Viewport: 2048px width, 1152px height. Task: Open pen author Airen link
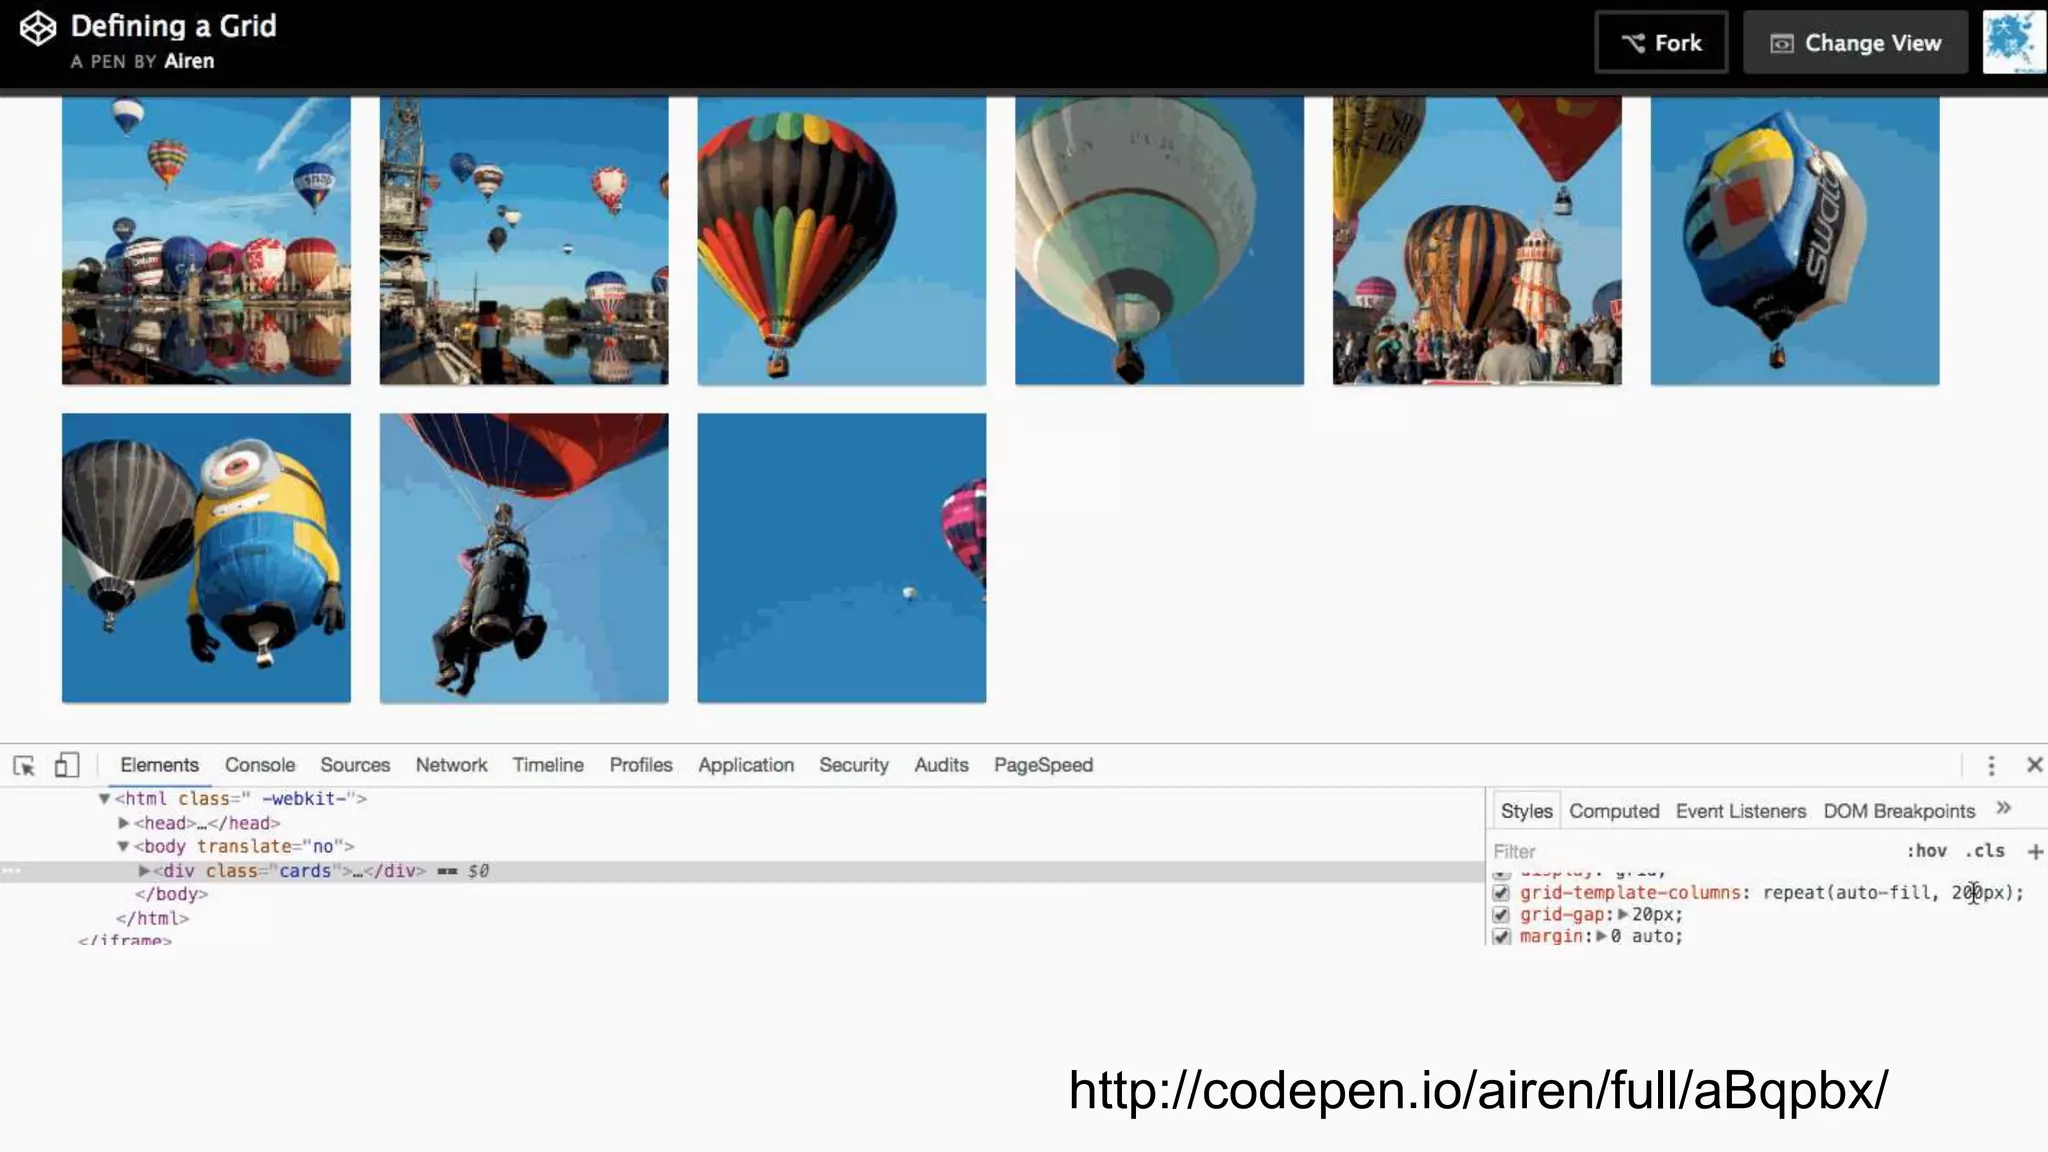[189, 61]
